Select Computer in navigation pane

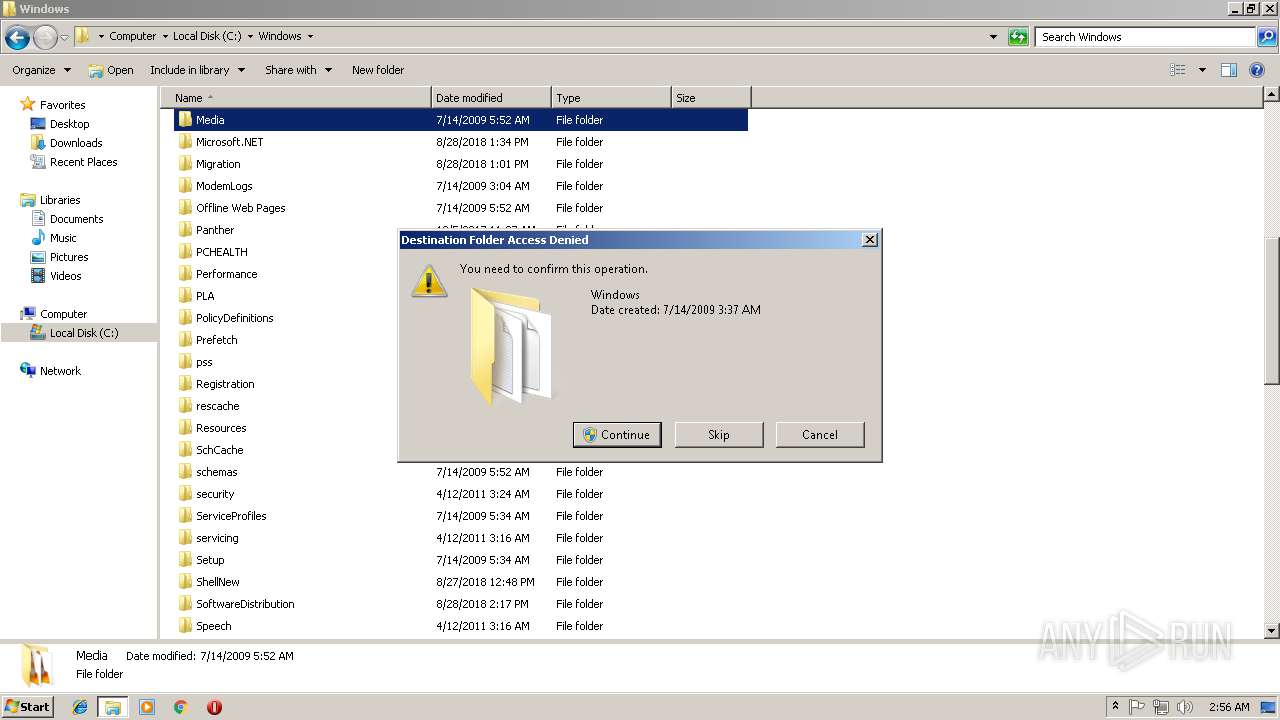coord(63,314)
